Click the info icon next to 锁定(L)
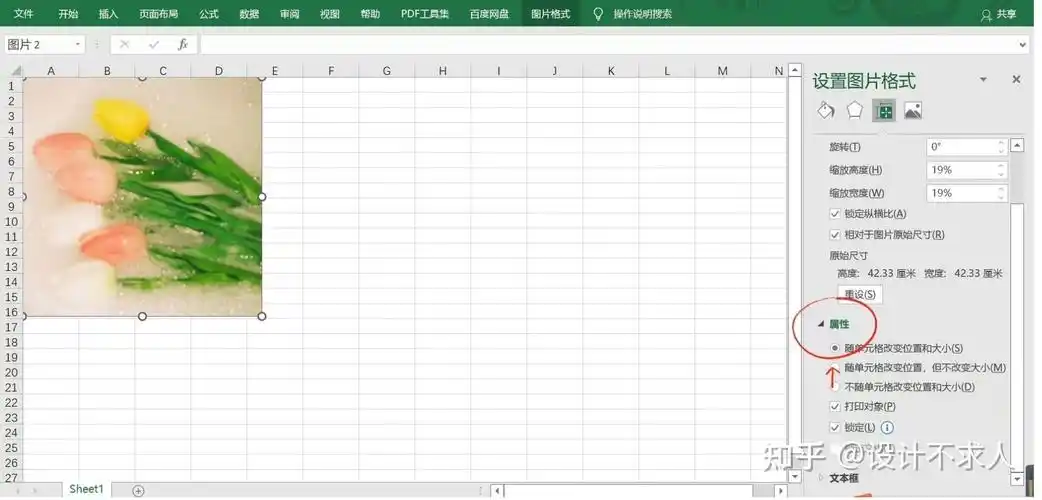 tap(887, 428)
